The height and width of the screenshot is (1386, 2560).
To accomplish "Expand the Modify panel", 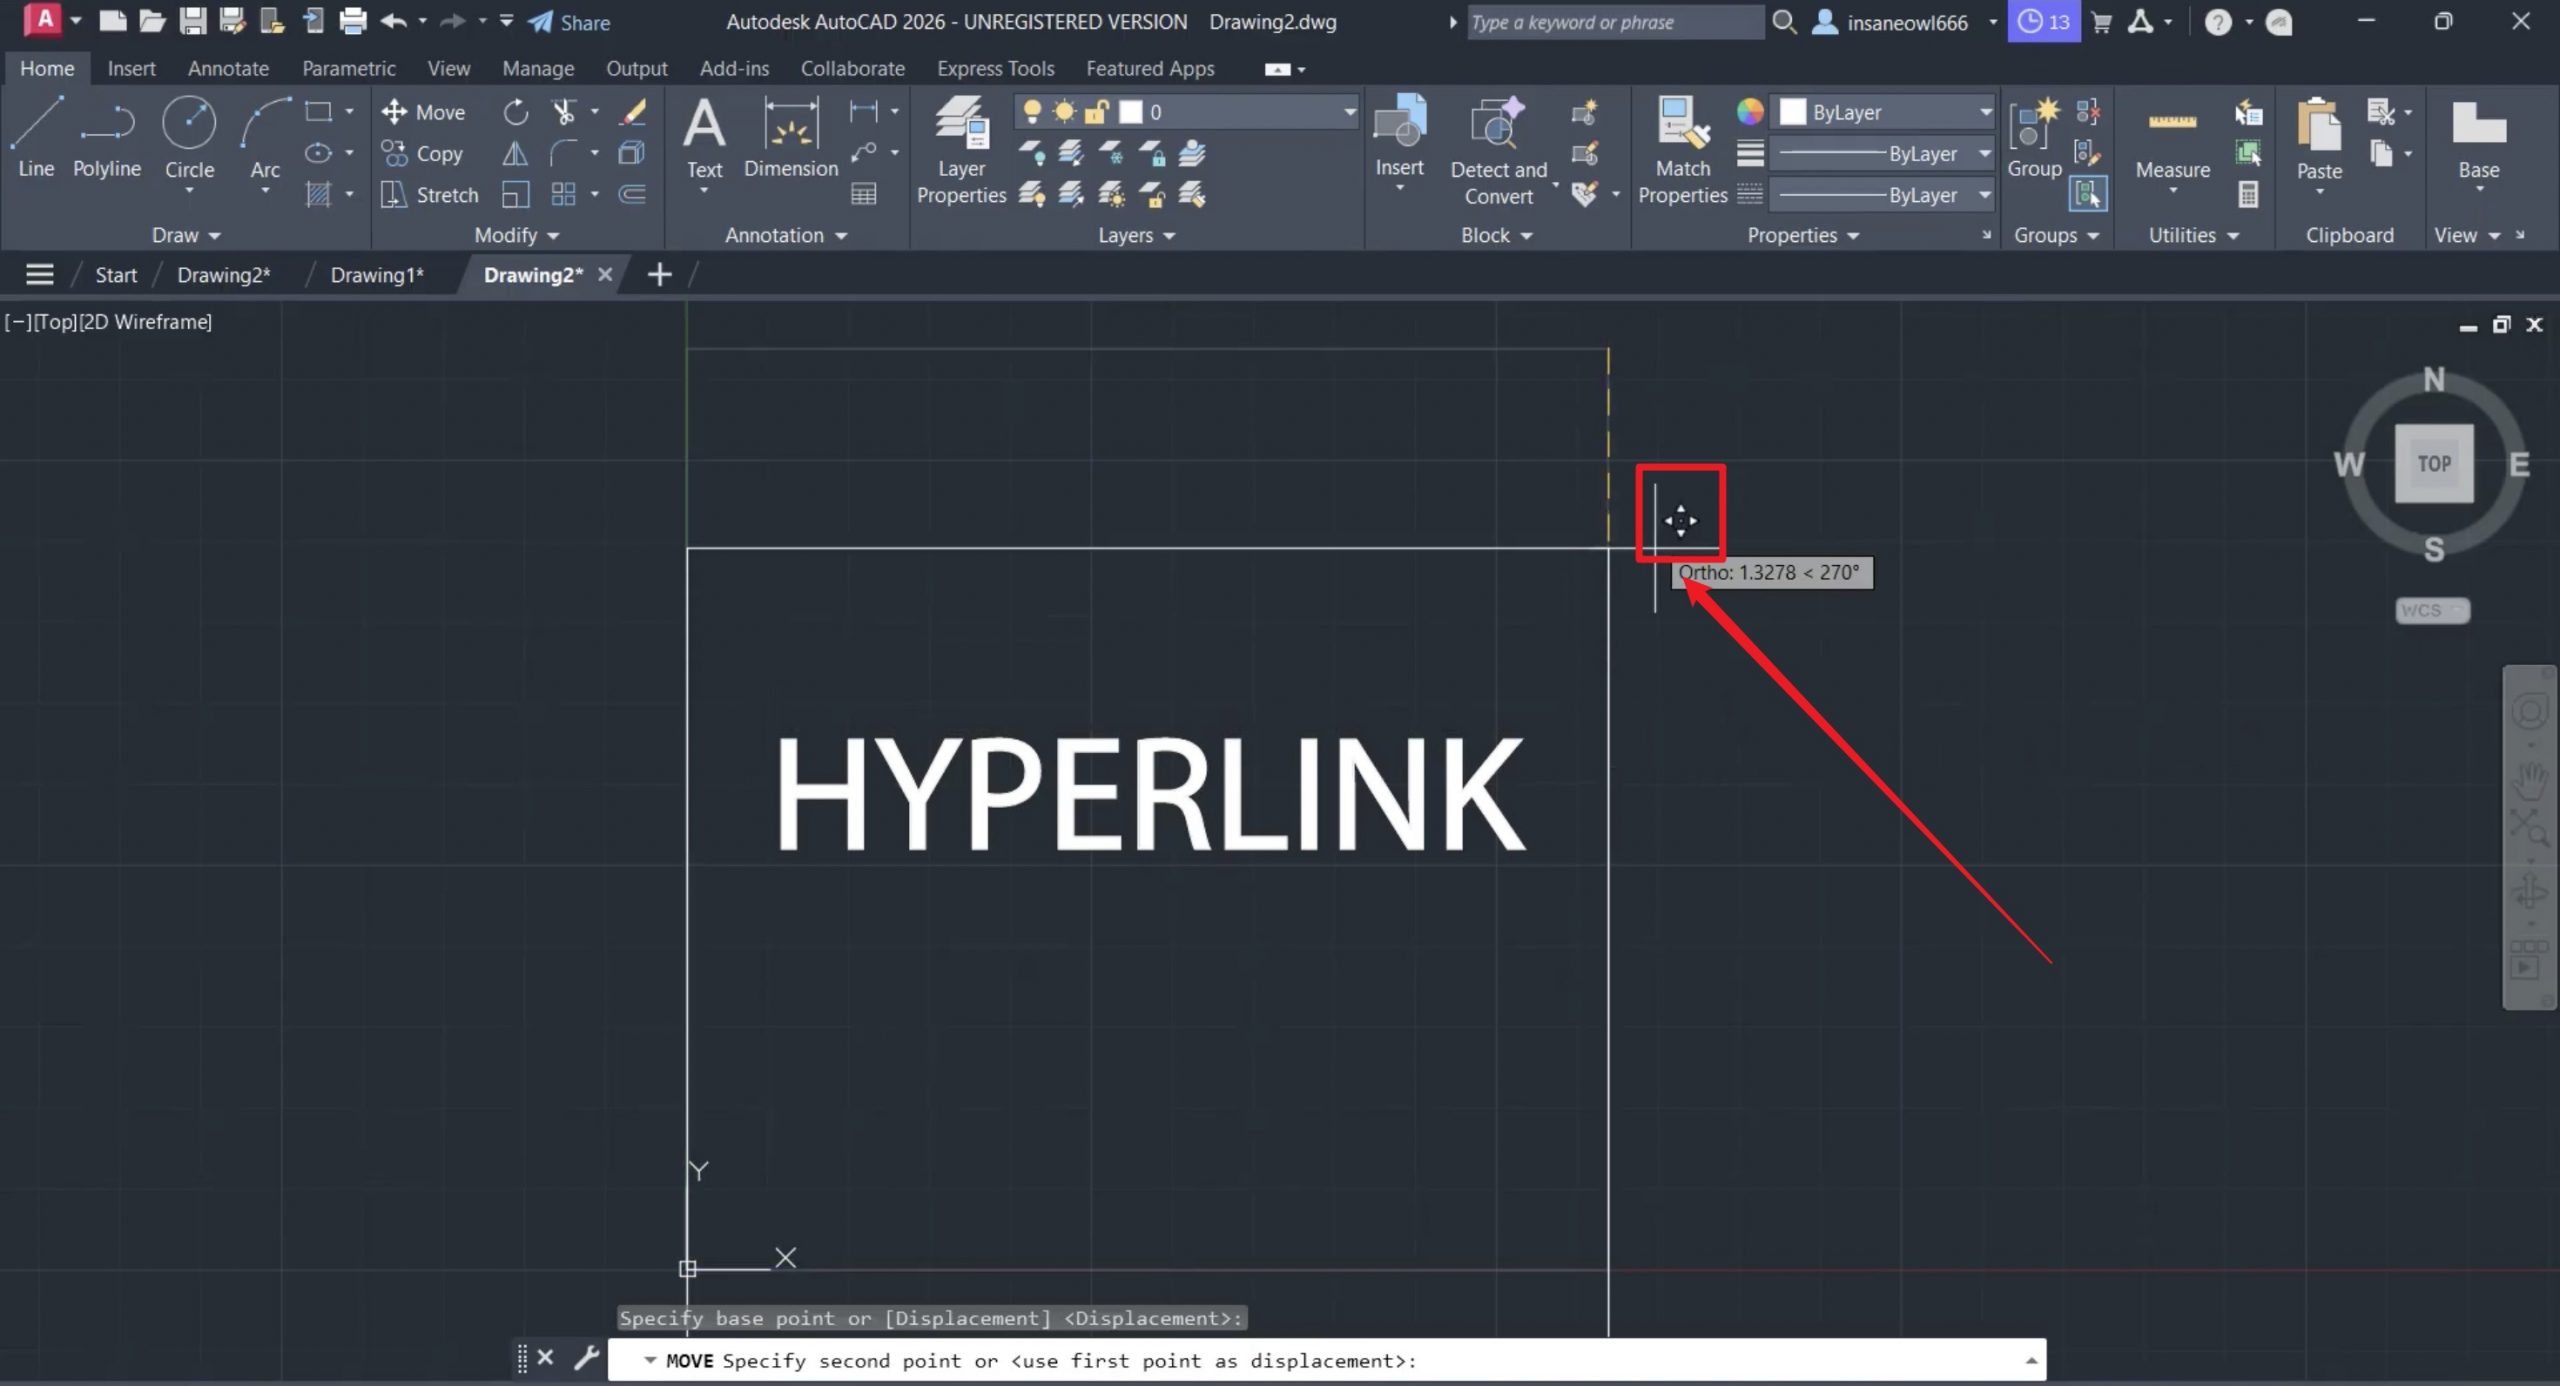I will (516, 235).
